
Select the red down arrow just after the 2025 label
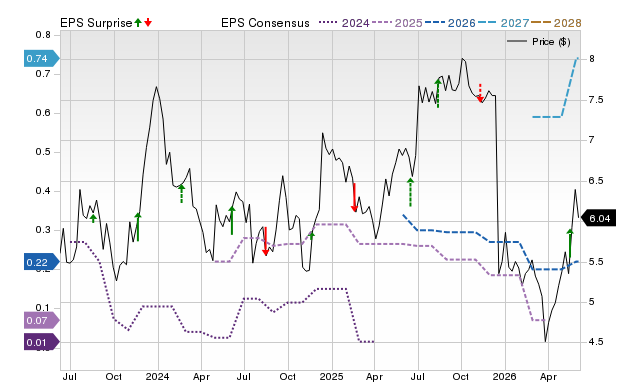354,198
